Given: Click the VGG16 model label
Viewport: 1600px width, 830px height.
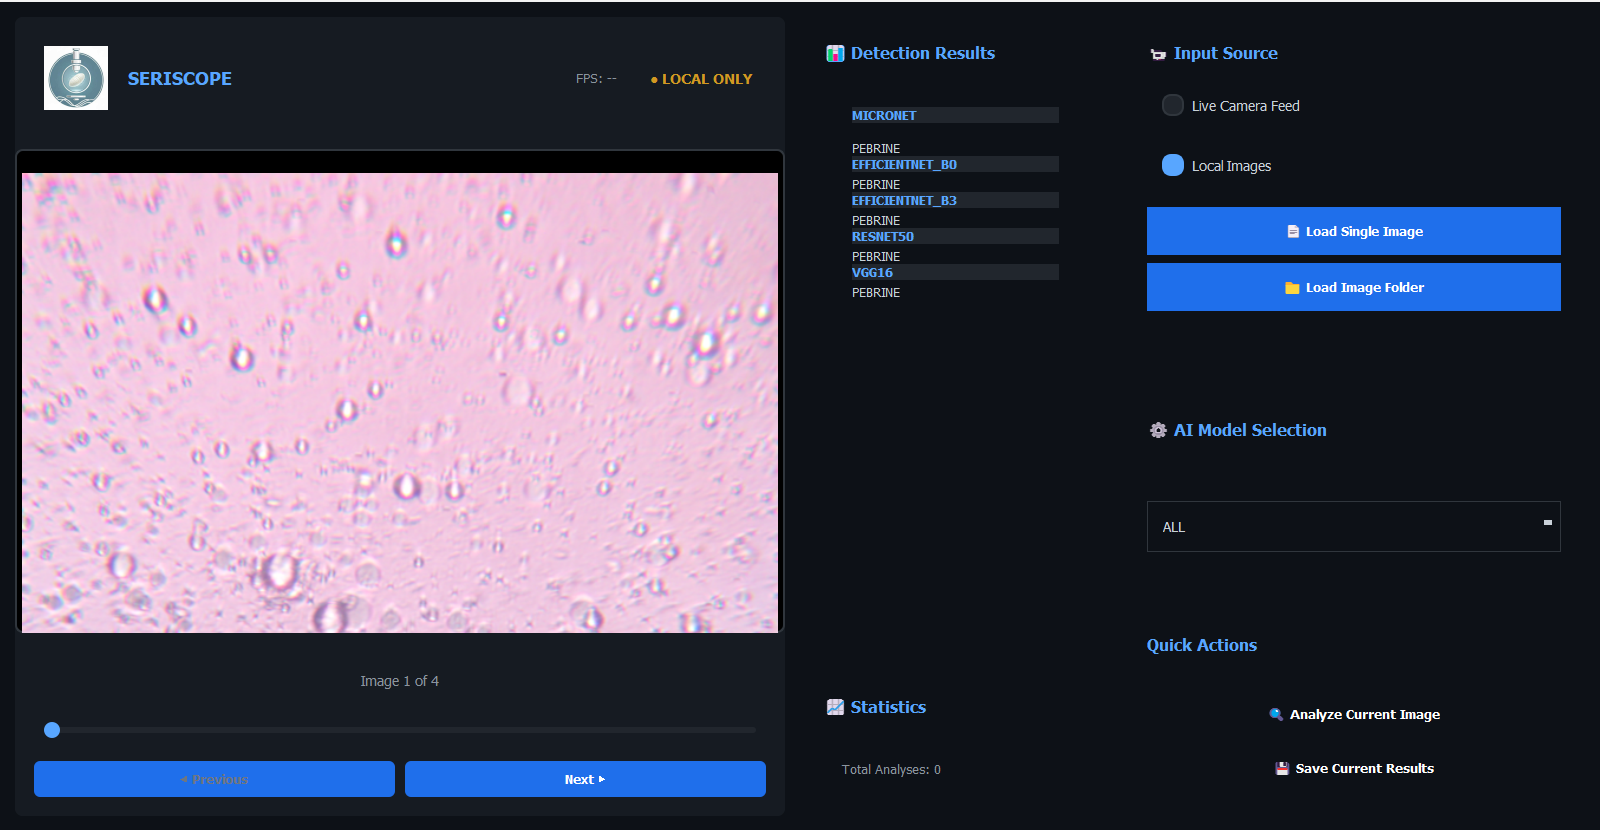Looking at the screenshot, I should coord(872,272).
